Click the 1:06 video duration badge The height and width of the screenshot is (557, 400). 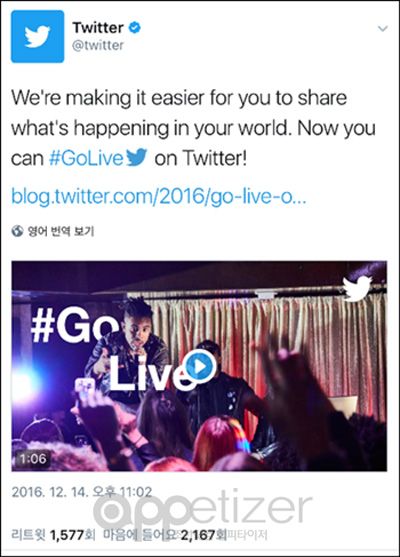[x=33, y=459]
